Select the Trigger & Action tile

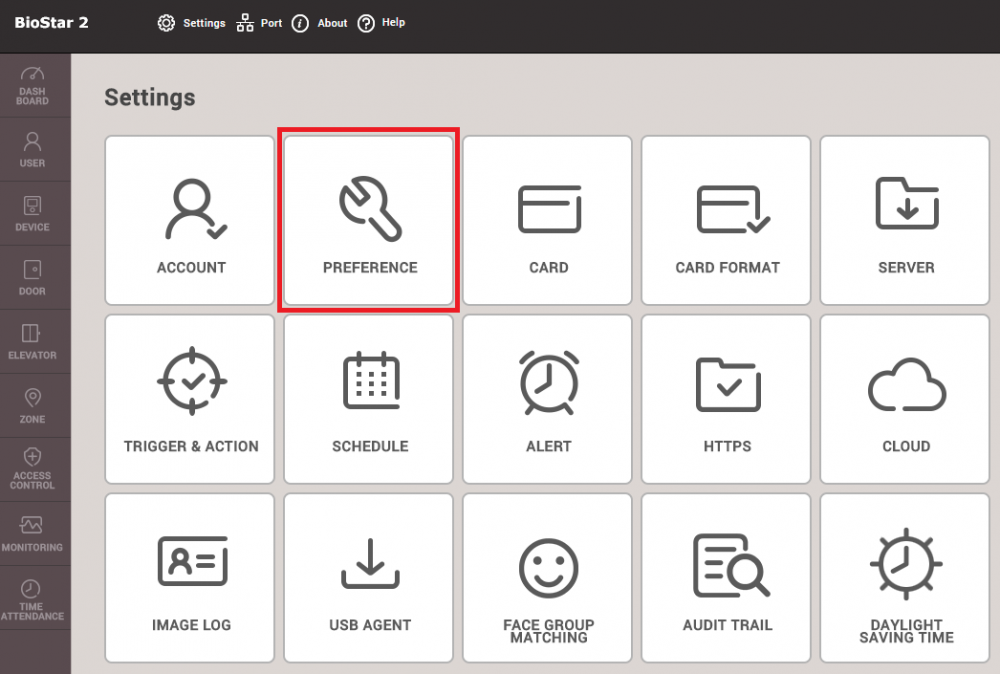pyautogui.click(x=190, y=400)
